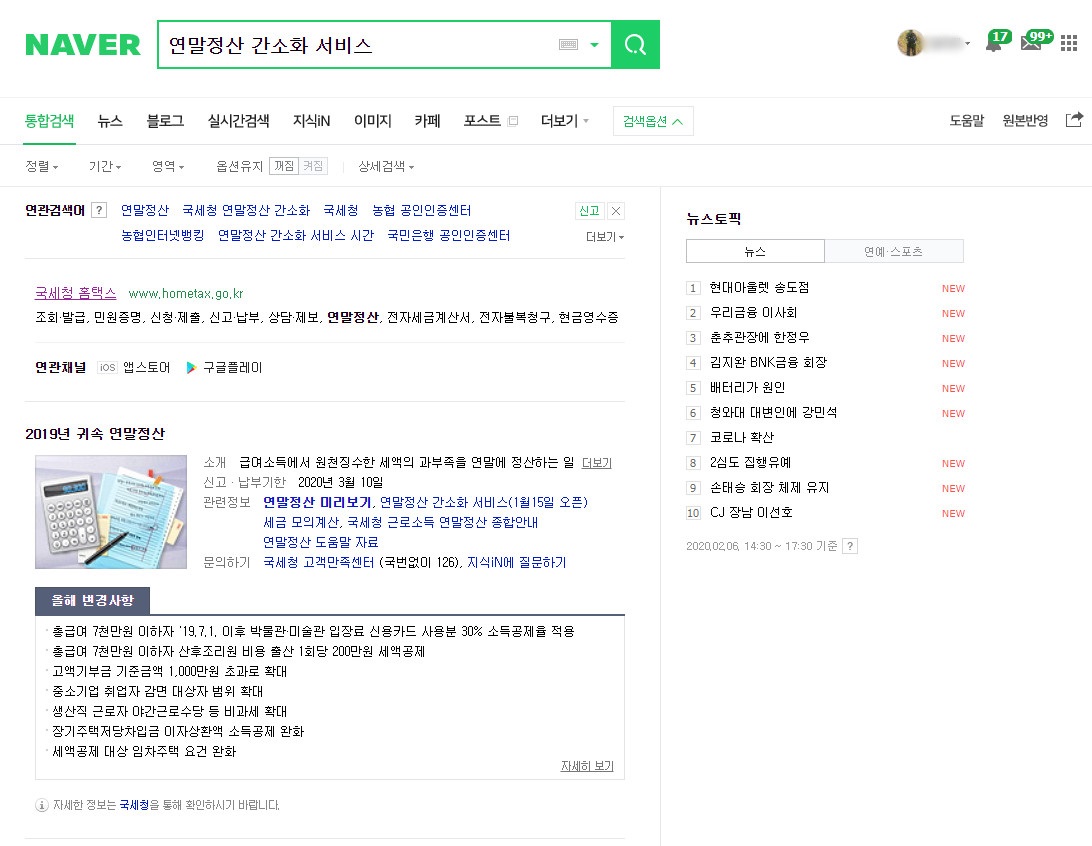Click the help icon next to 17:30 기준
The image size is (1092, 846).
pos(850,546)
